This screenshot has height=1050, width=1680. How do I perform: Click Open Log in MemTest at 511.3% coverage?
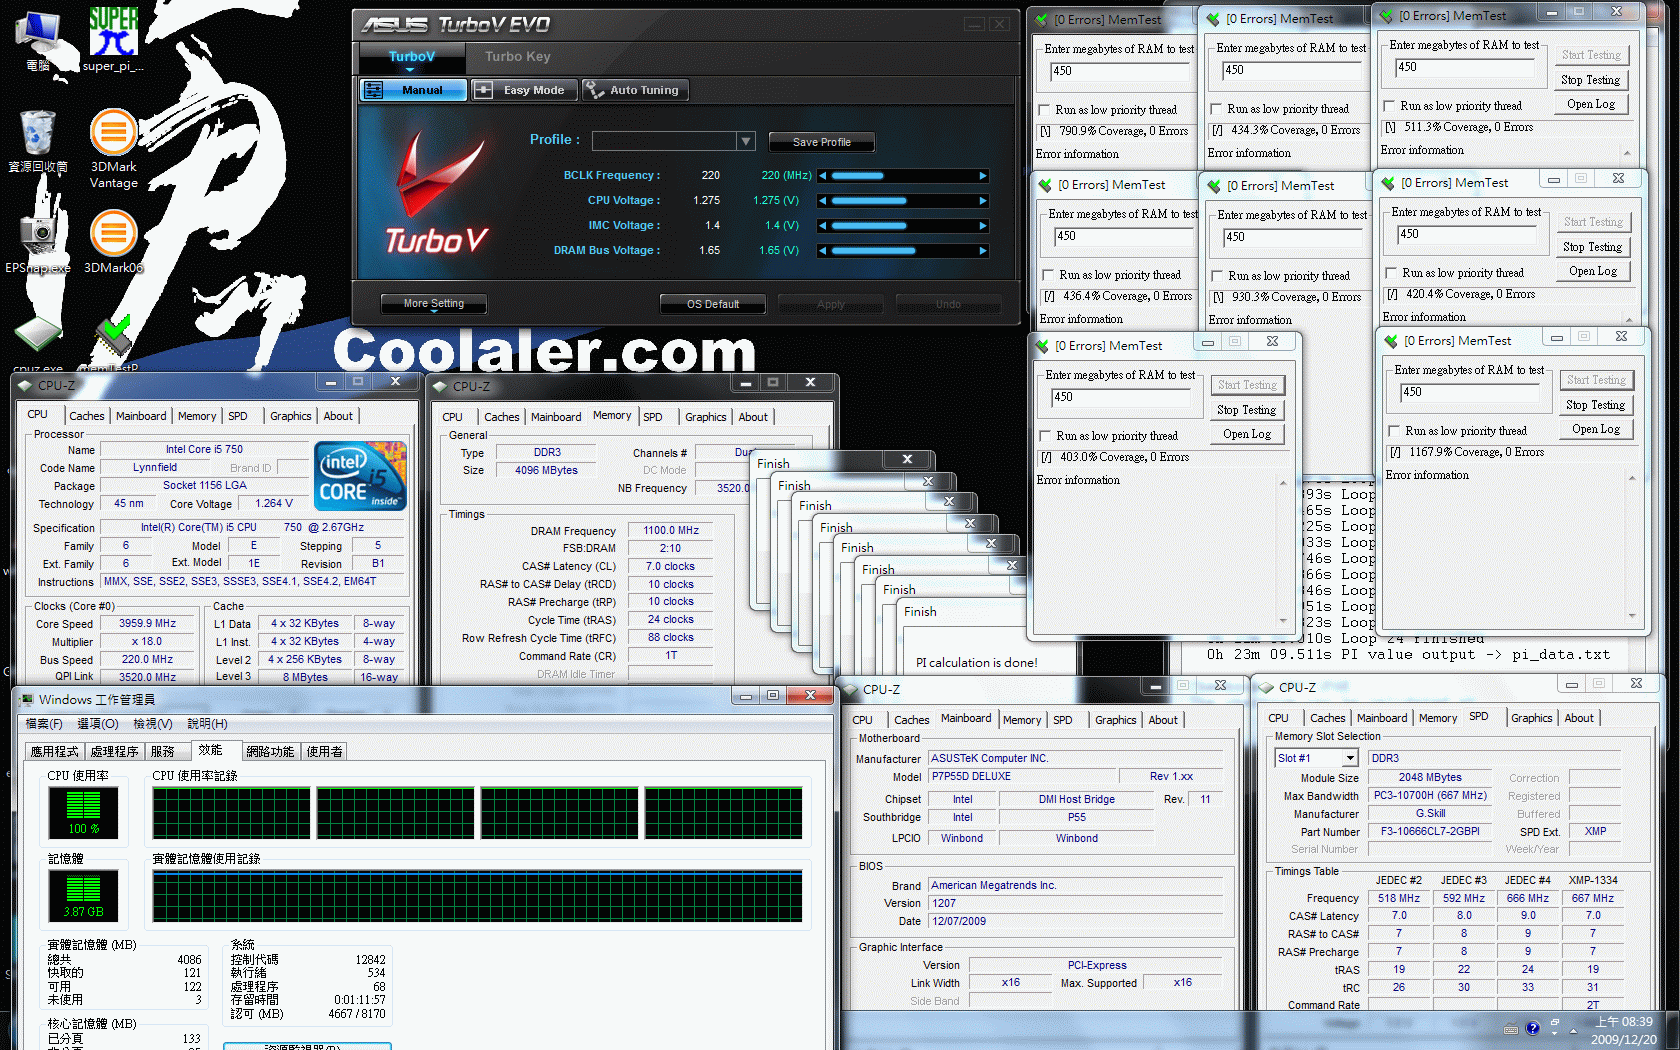point(1591,104)
